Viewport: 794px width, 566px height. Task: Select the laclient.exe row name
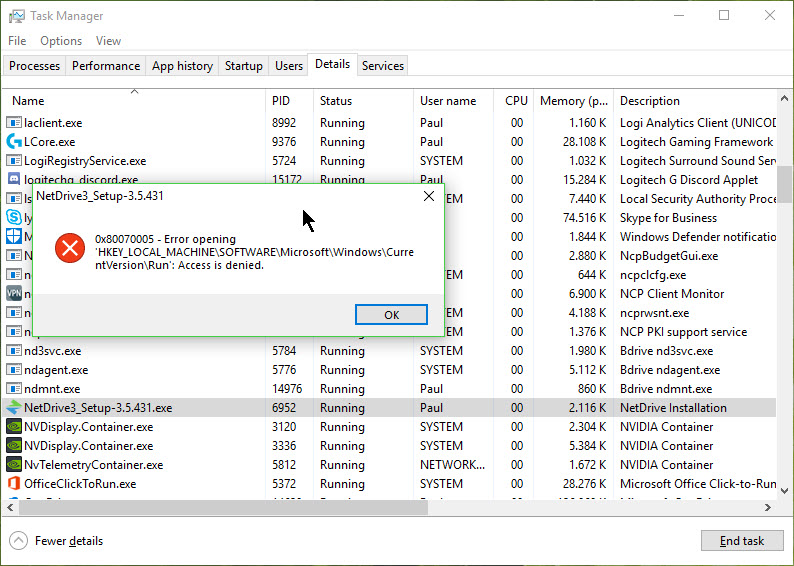(x=53, y=123)
